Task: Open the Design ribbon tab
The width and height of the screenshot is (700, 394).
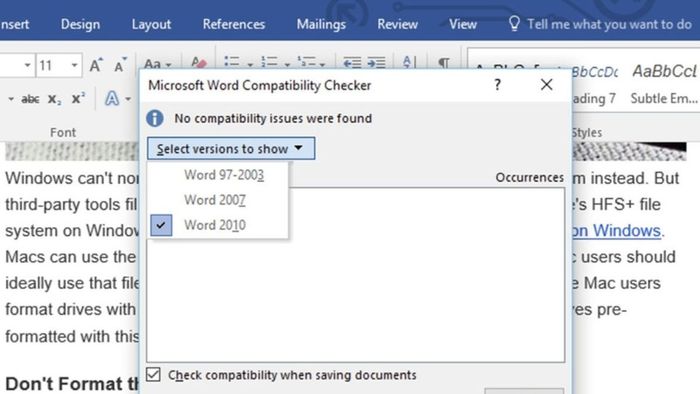Action: [80, 24]
